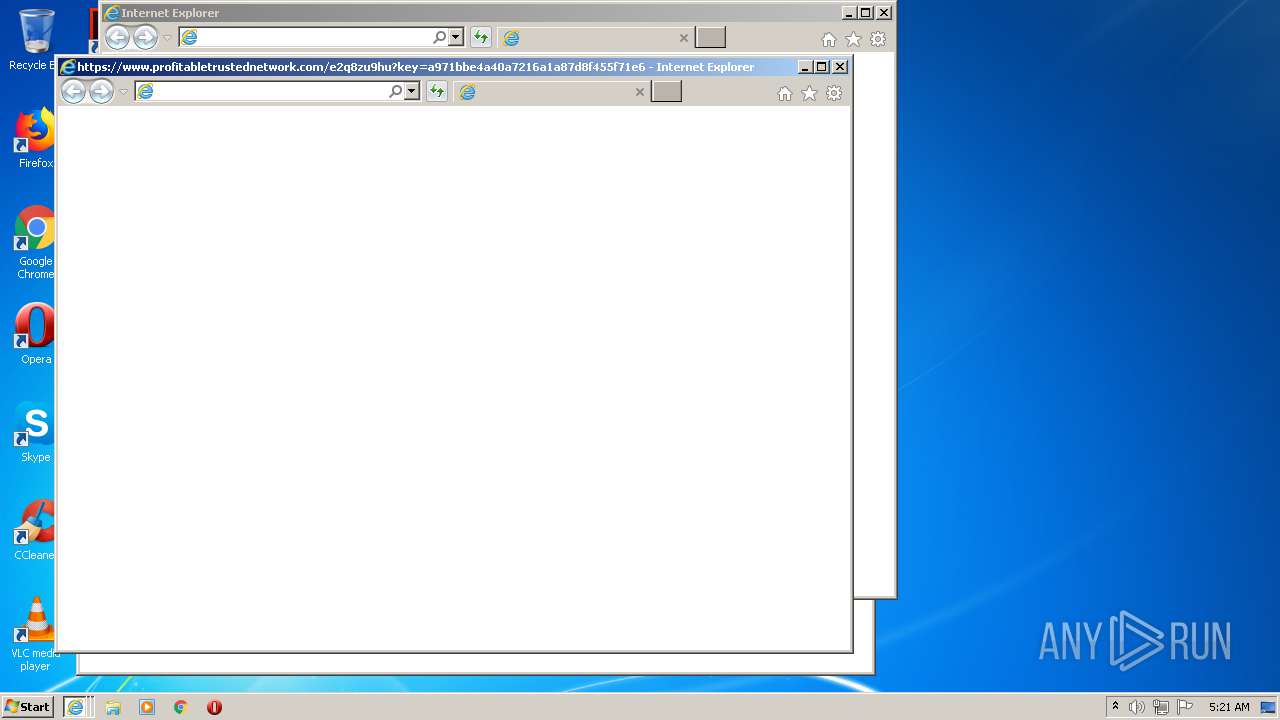1280x720 pixels.
Task: Refresh page in rear IE window
Action: [481, 37]
